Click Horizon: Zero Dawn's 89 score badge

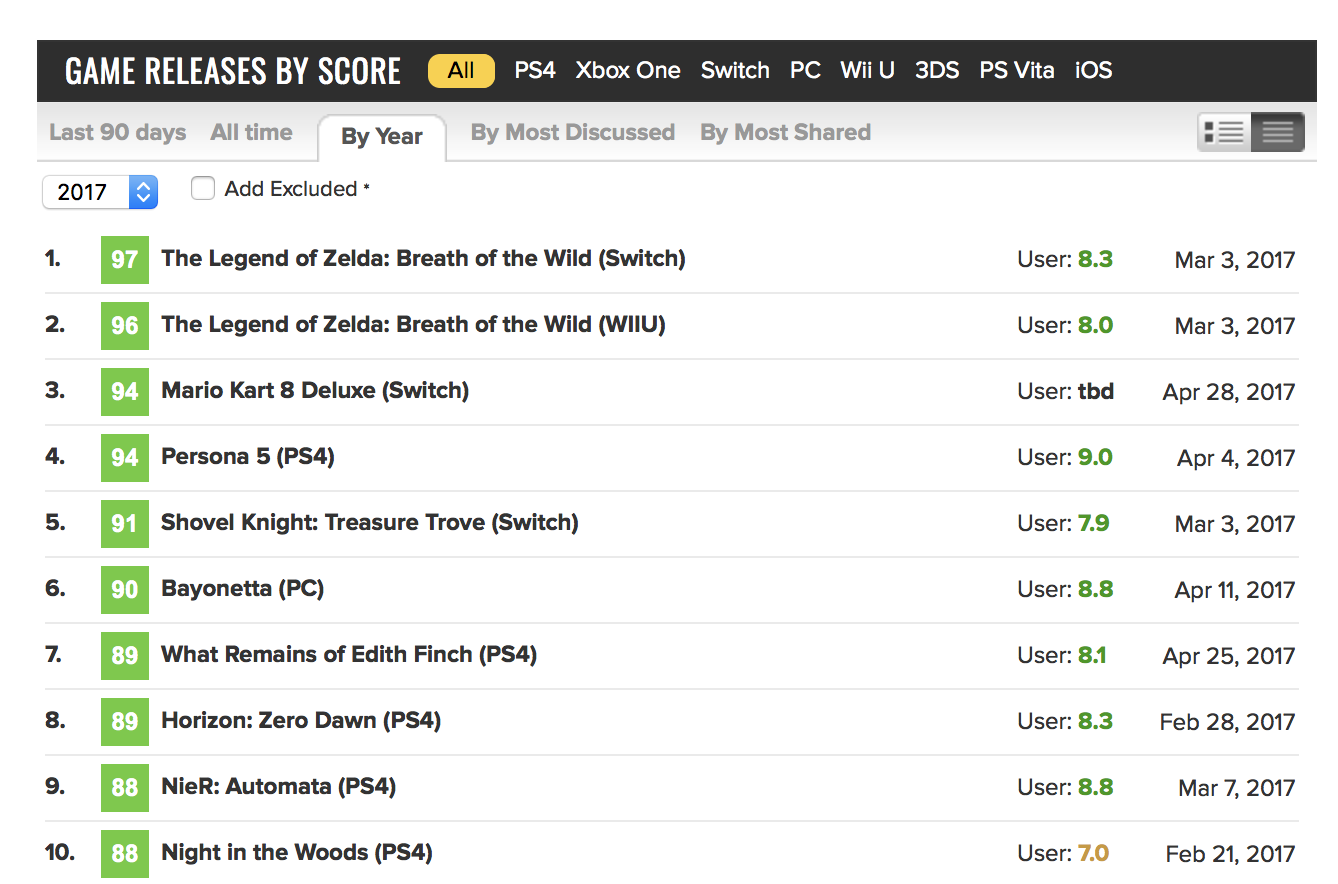tap(125, 722)
